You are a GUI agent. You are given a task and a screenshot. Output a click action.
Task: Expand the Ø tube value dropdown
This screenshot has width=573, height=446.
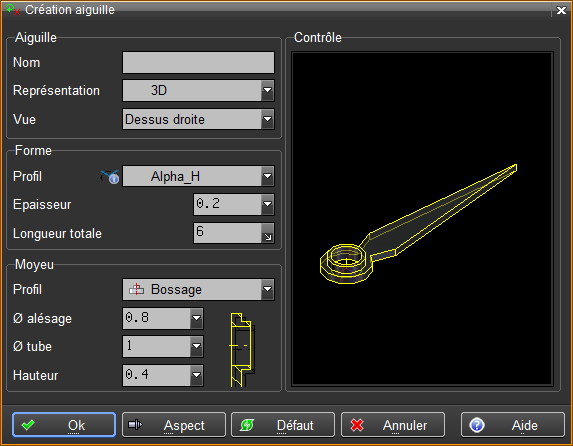pyautogui.click(x=197, y=346)
